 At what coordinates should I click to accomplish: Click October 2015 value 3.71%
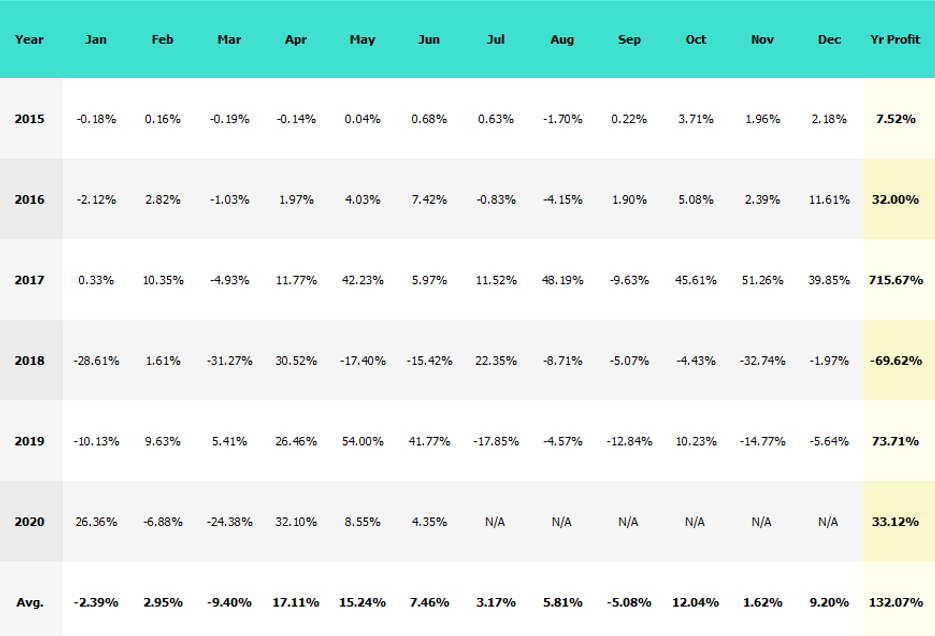[696, 119]
